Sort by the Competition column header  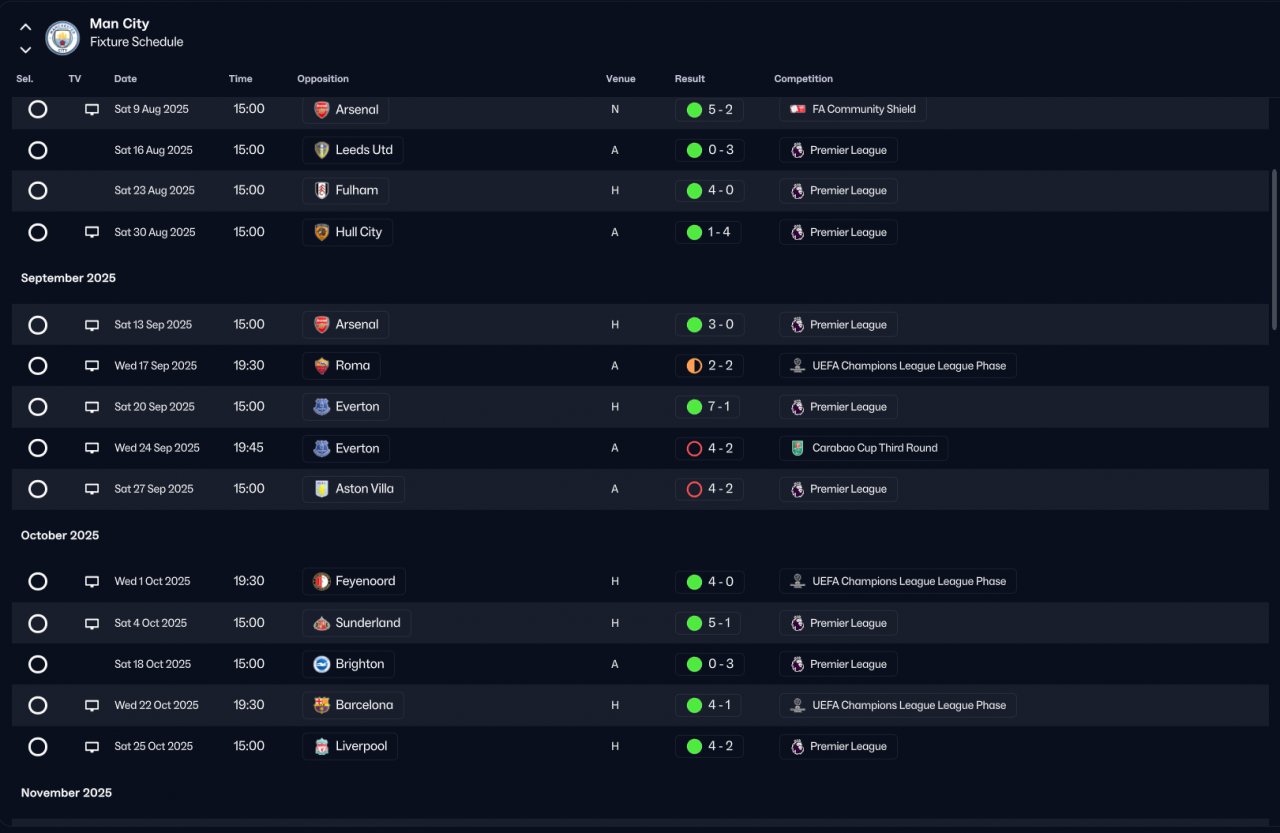tap(803, 79)
